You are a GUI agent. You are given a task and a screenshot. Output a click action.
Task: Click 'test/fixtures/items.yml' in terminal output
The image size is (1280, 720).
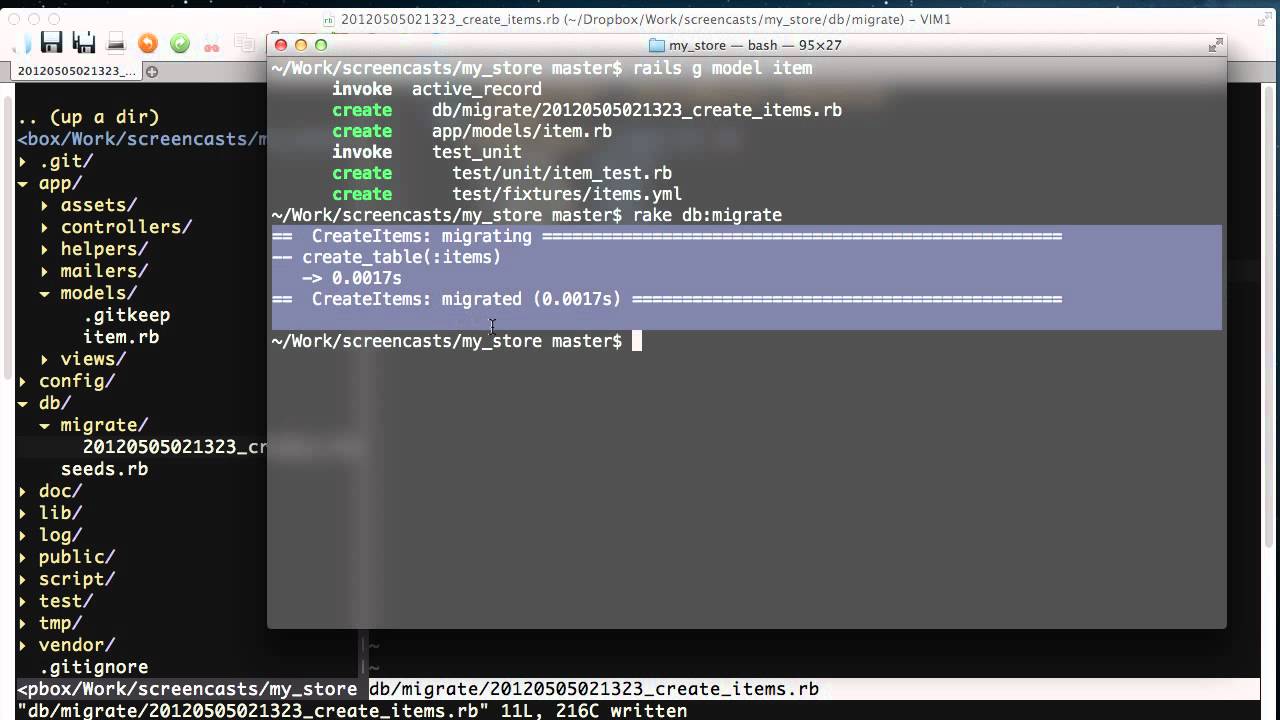567,194
